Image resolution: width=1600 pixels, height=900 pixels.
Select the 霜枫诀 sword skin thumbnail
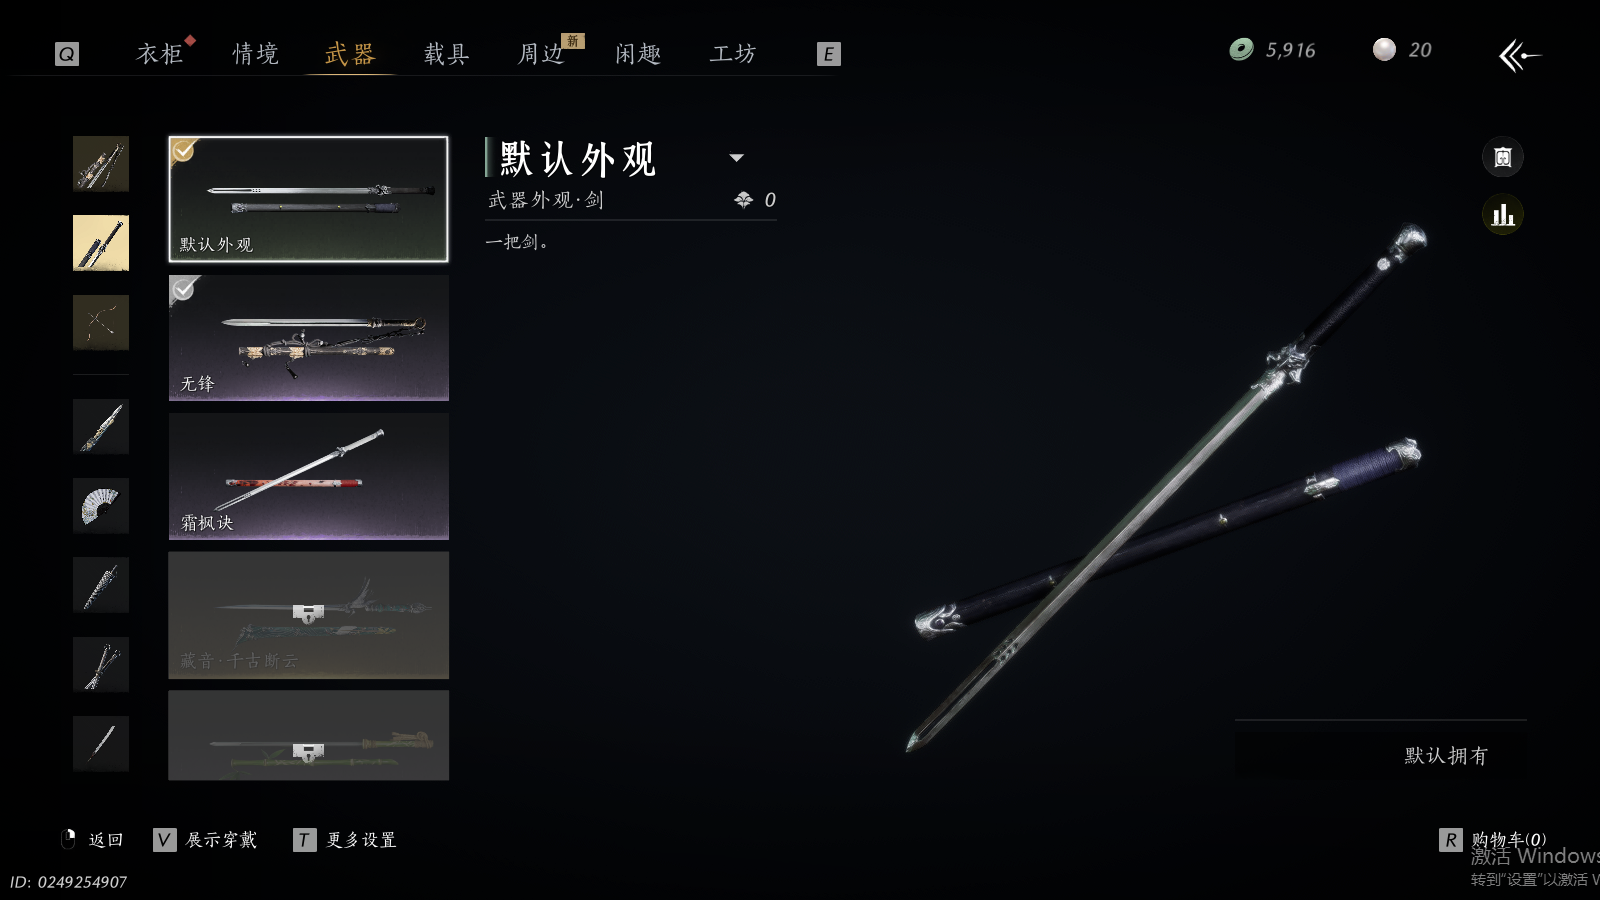[x=309, y=477]
